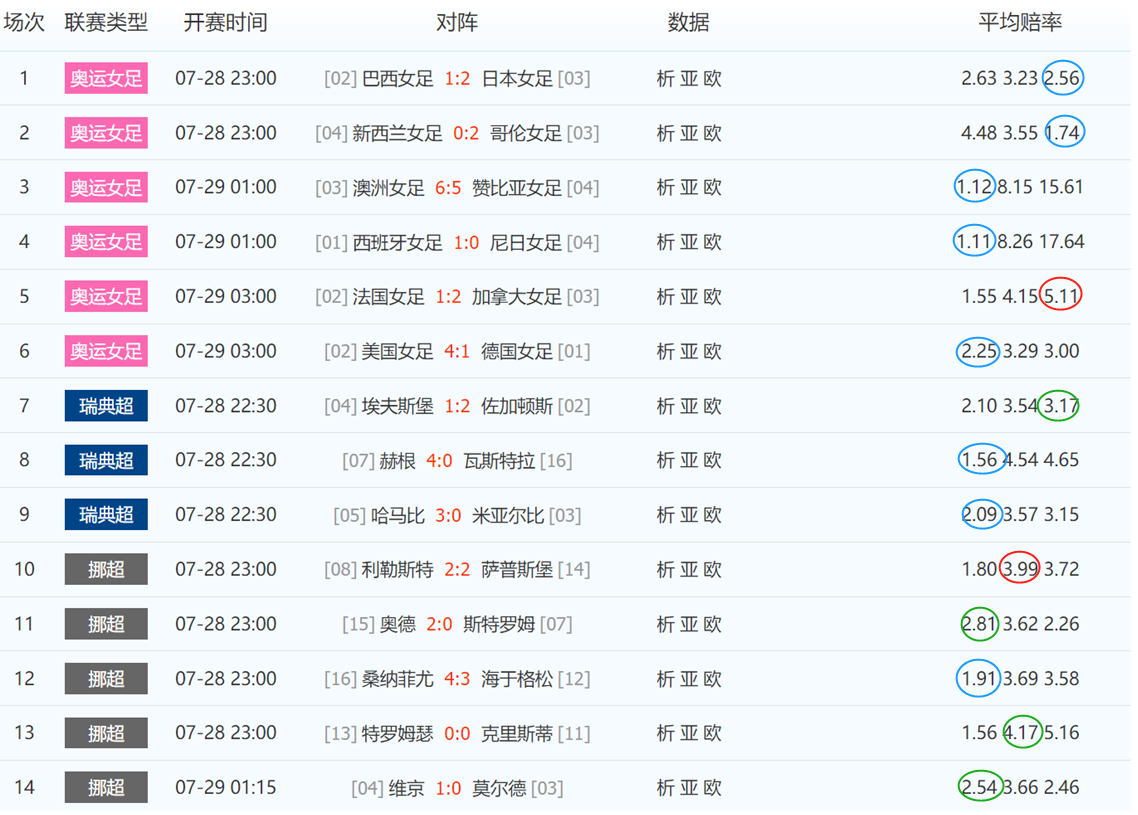Open 亚 link in 澳洲女足 row
Image resolution: width=1138 pixels, height=815 pixels.
[689, 187]
